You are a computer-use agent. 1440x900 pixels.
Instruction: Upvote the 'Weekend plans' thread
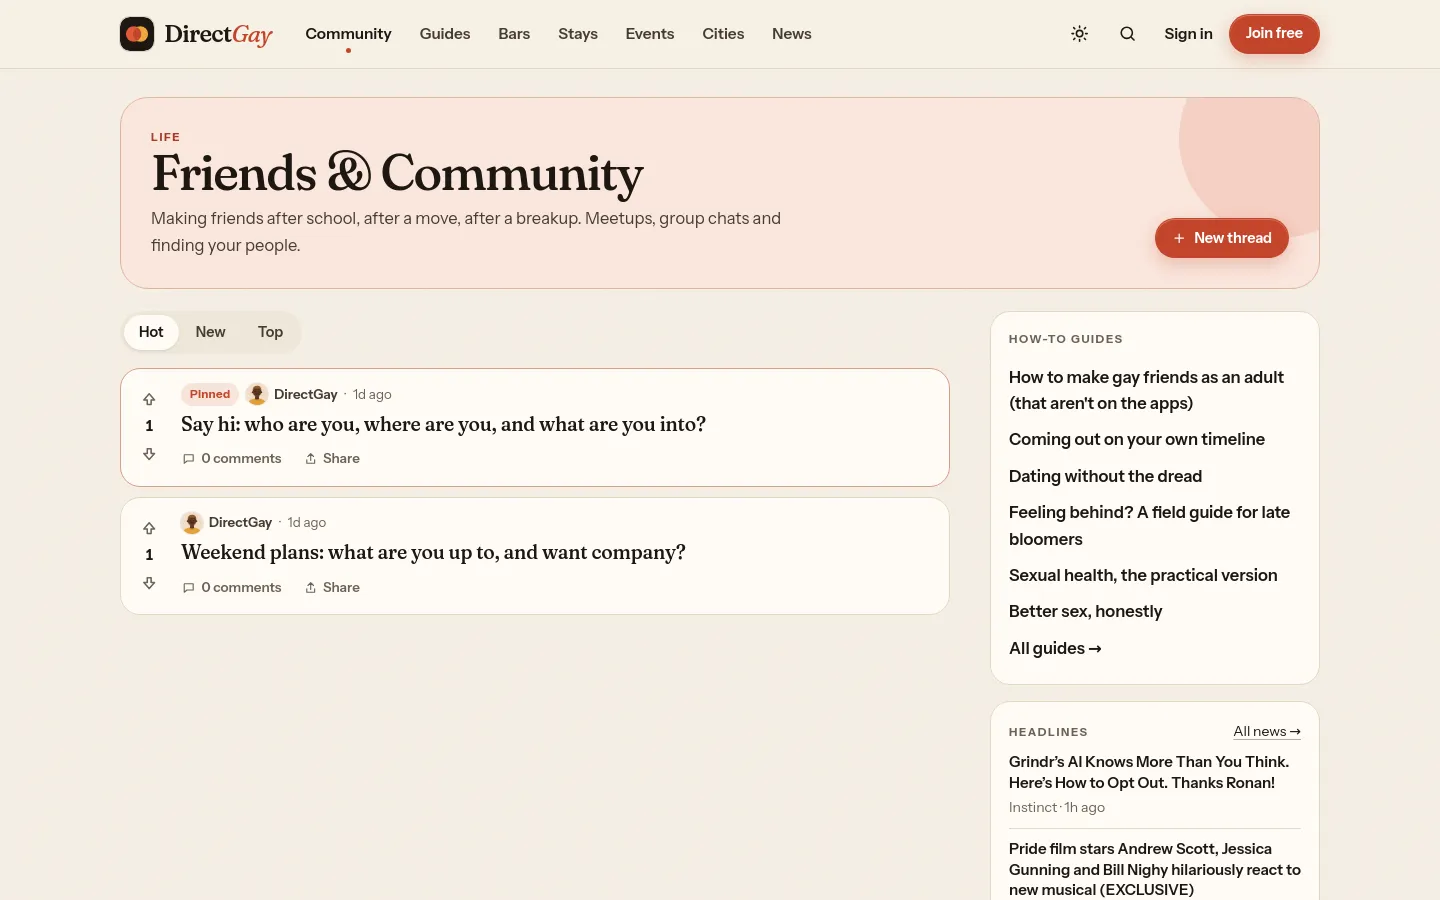coord(149,528)
